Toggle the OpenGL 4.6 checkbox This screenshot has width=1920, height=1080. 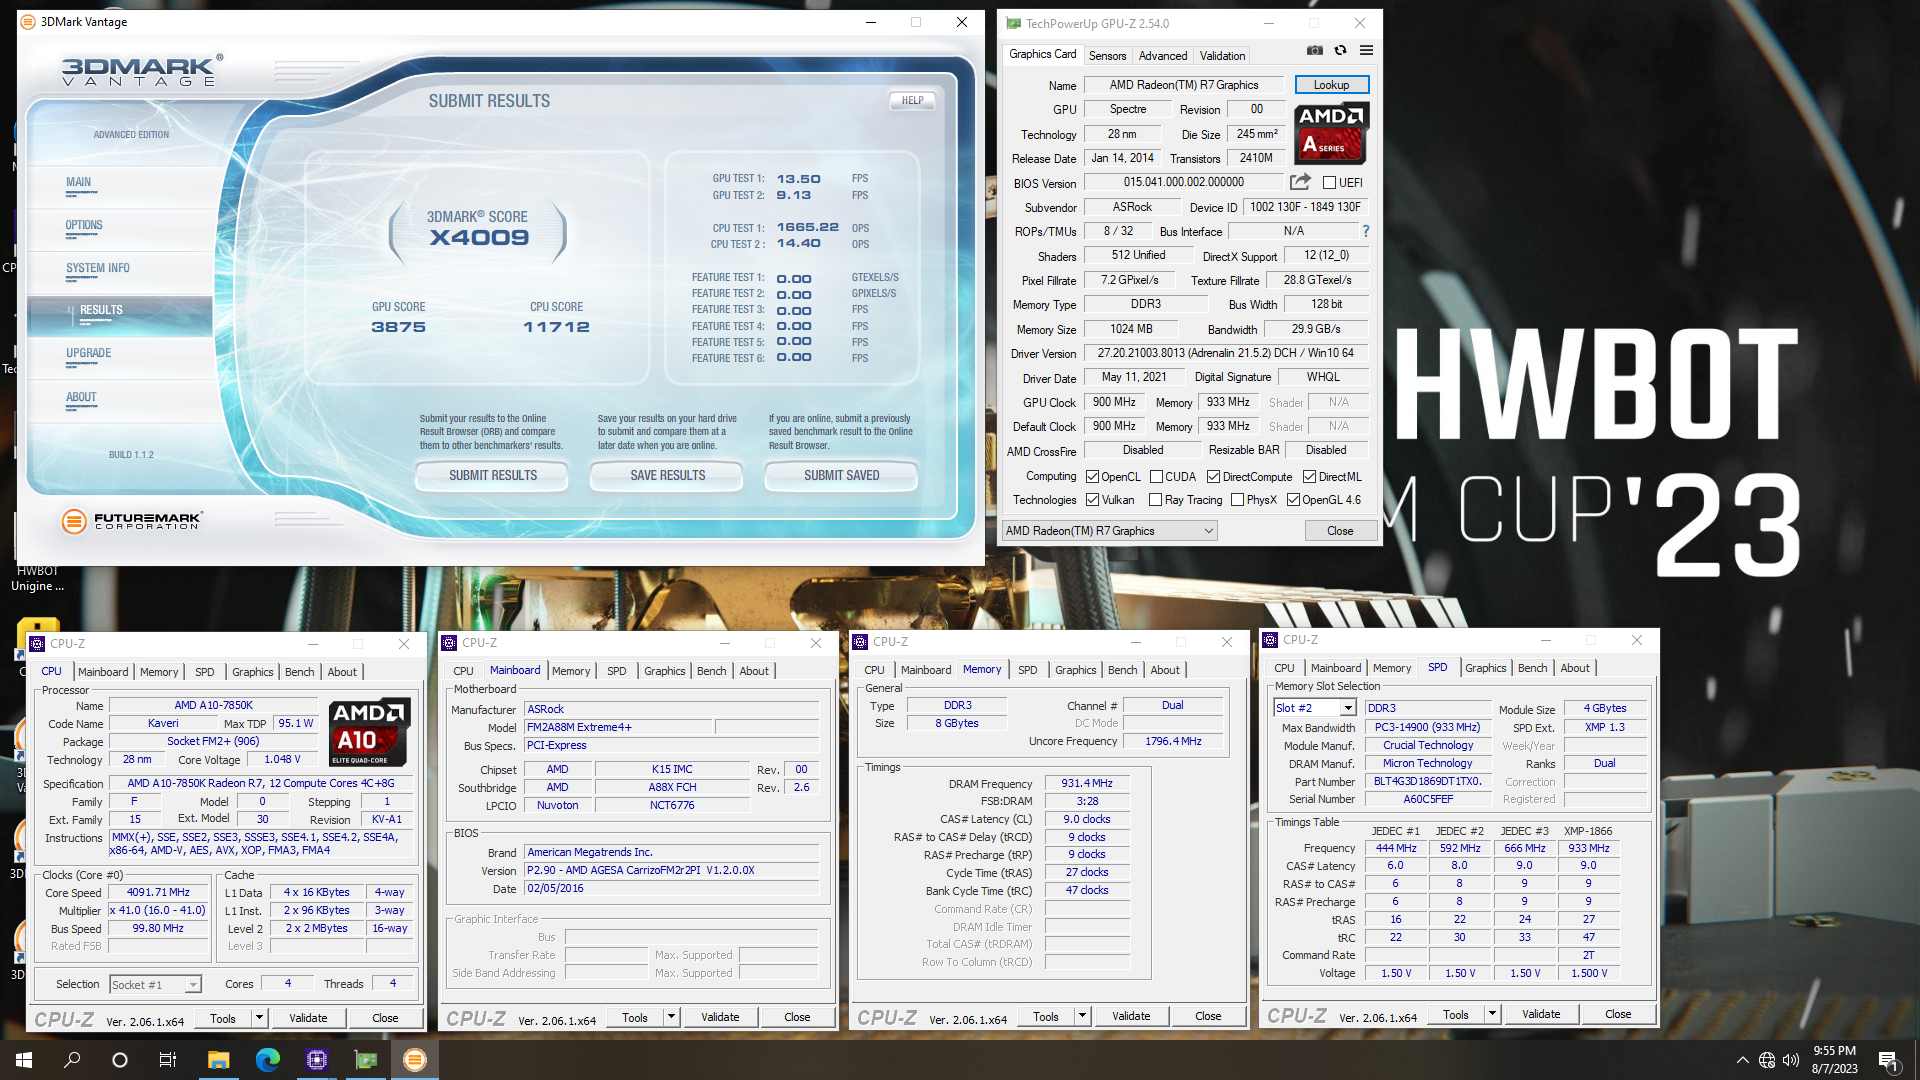1293,500
